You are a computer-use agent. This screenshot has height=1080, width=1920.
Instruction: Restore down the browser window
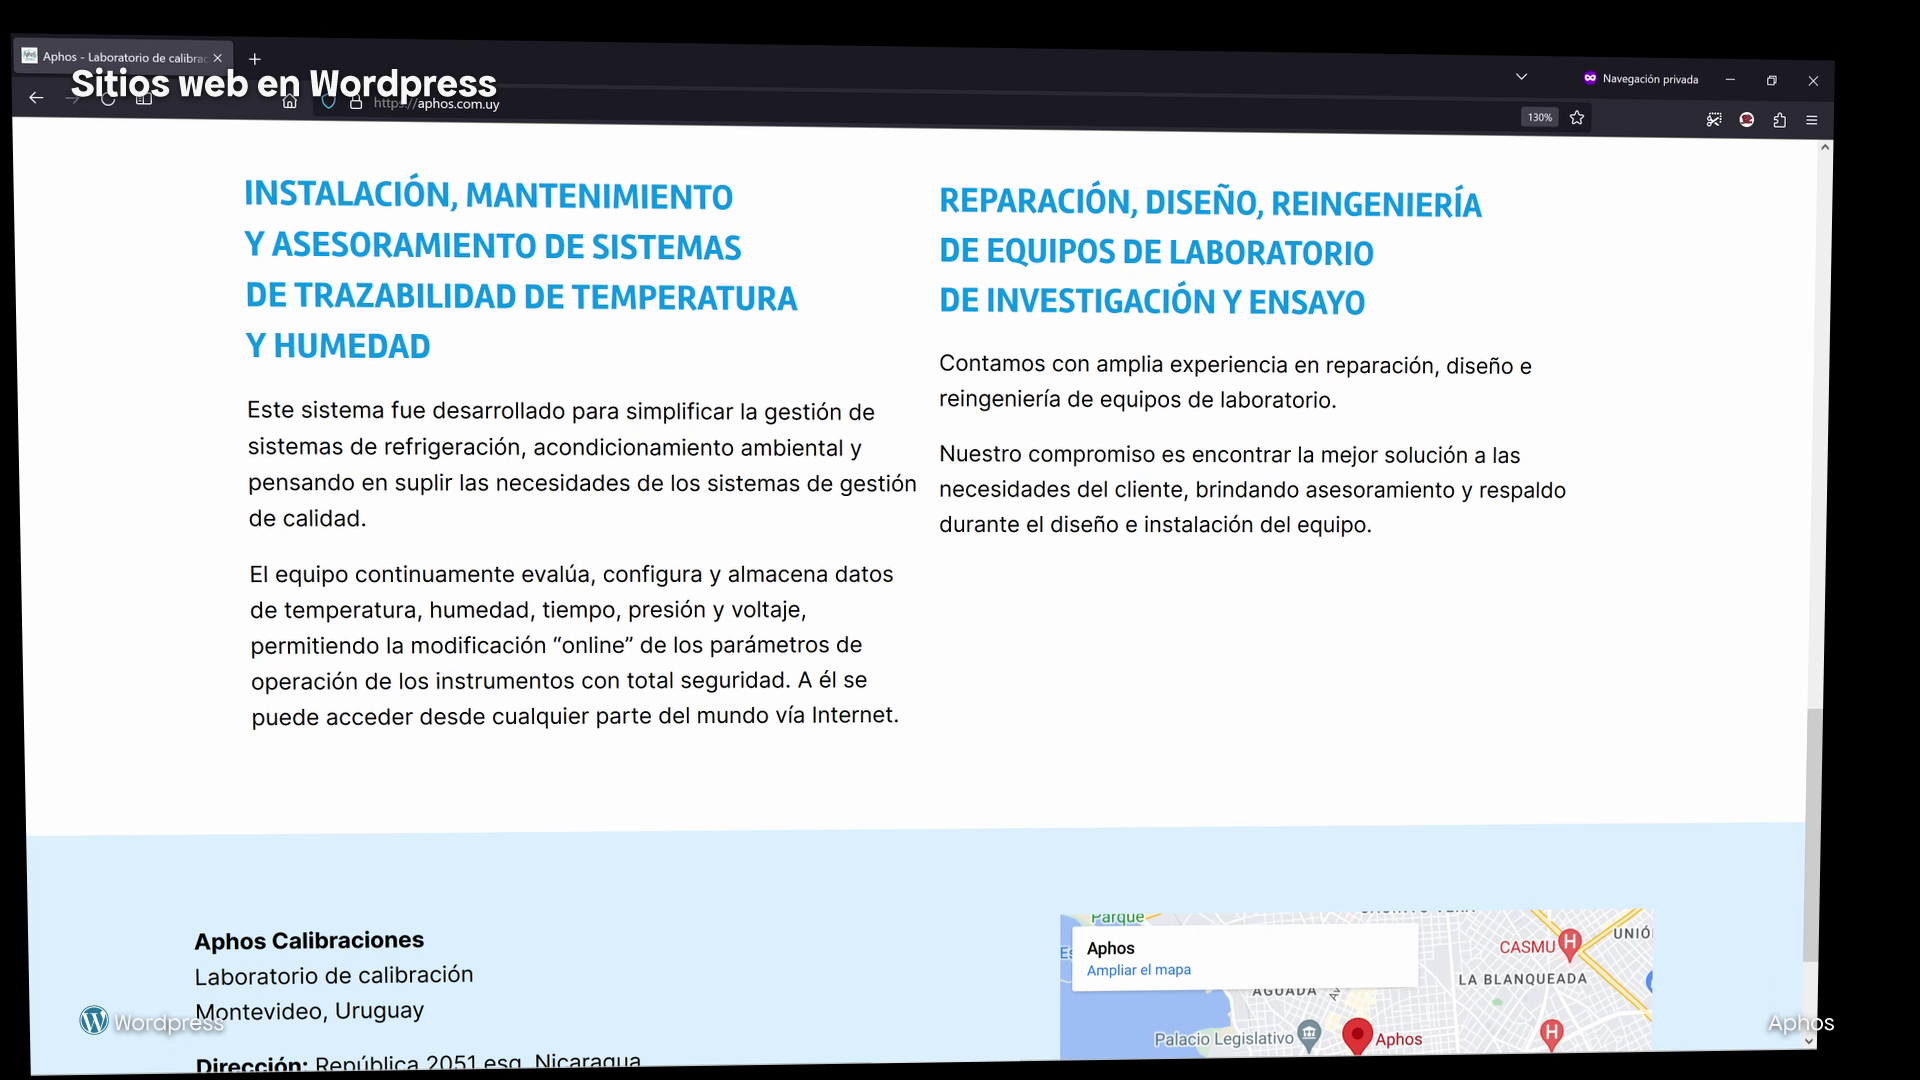[1772, 81]
